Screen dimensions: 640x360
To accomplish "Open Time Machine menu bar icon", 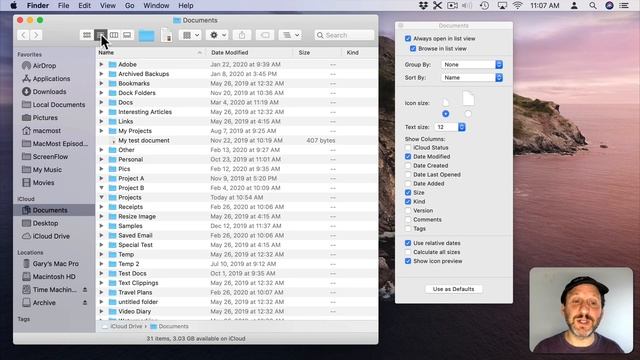I will (x=484, y=6).
